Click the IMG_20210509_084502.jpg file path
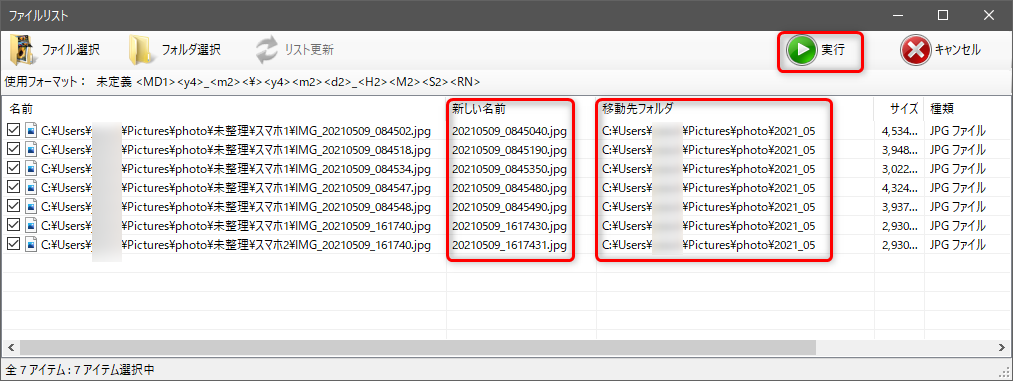Image resolution: width=1013 pixels, height=381 pixels. [236, 131]
